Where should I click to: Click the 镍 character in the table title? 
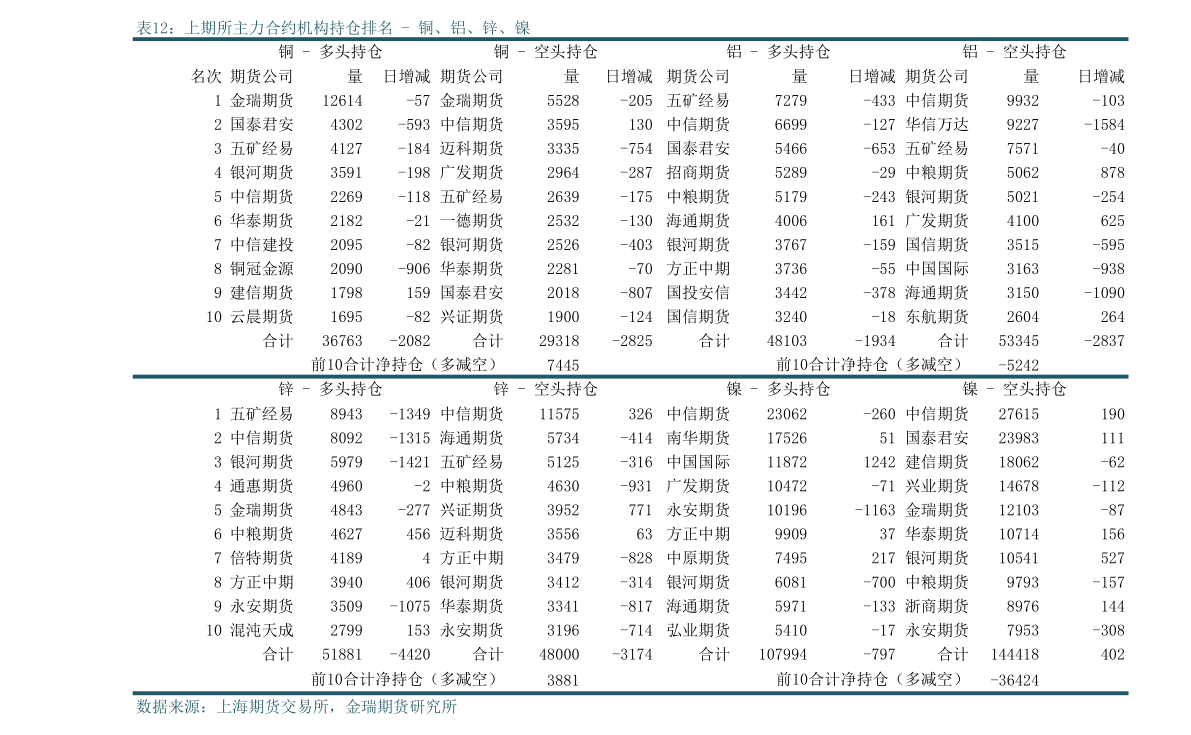(x=522, y=28)
